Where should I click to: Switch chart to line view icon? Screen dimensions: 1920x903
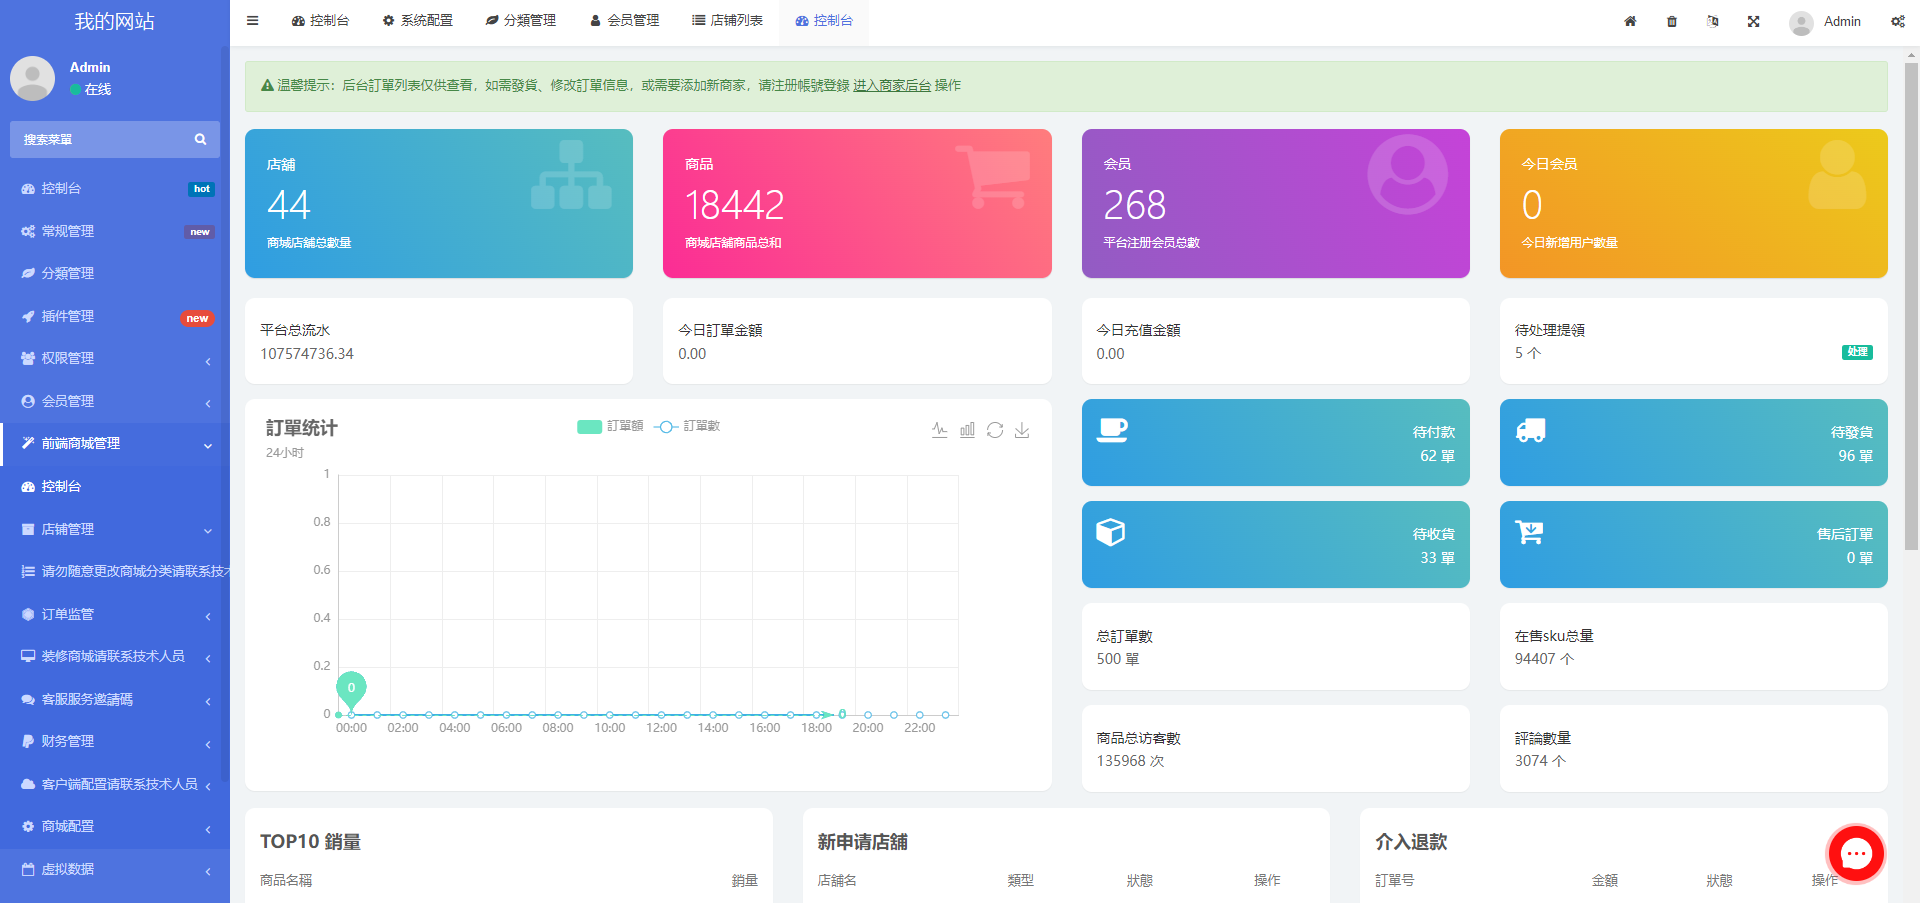(939, 430)
